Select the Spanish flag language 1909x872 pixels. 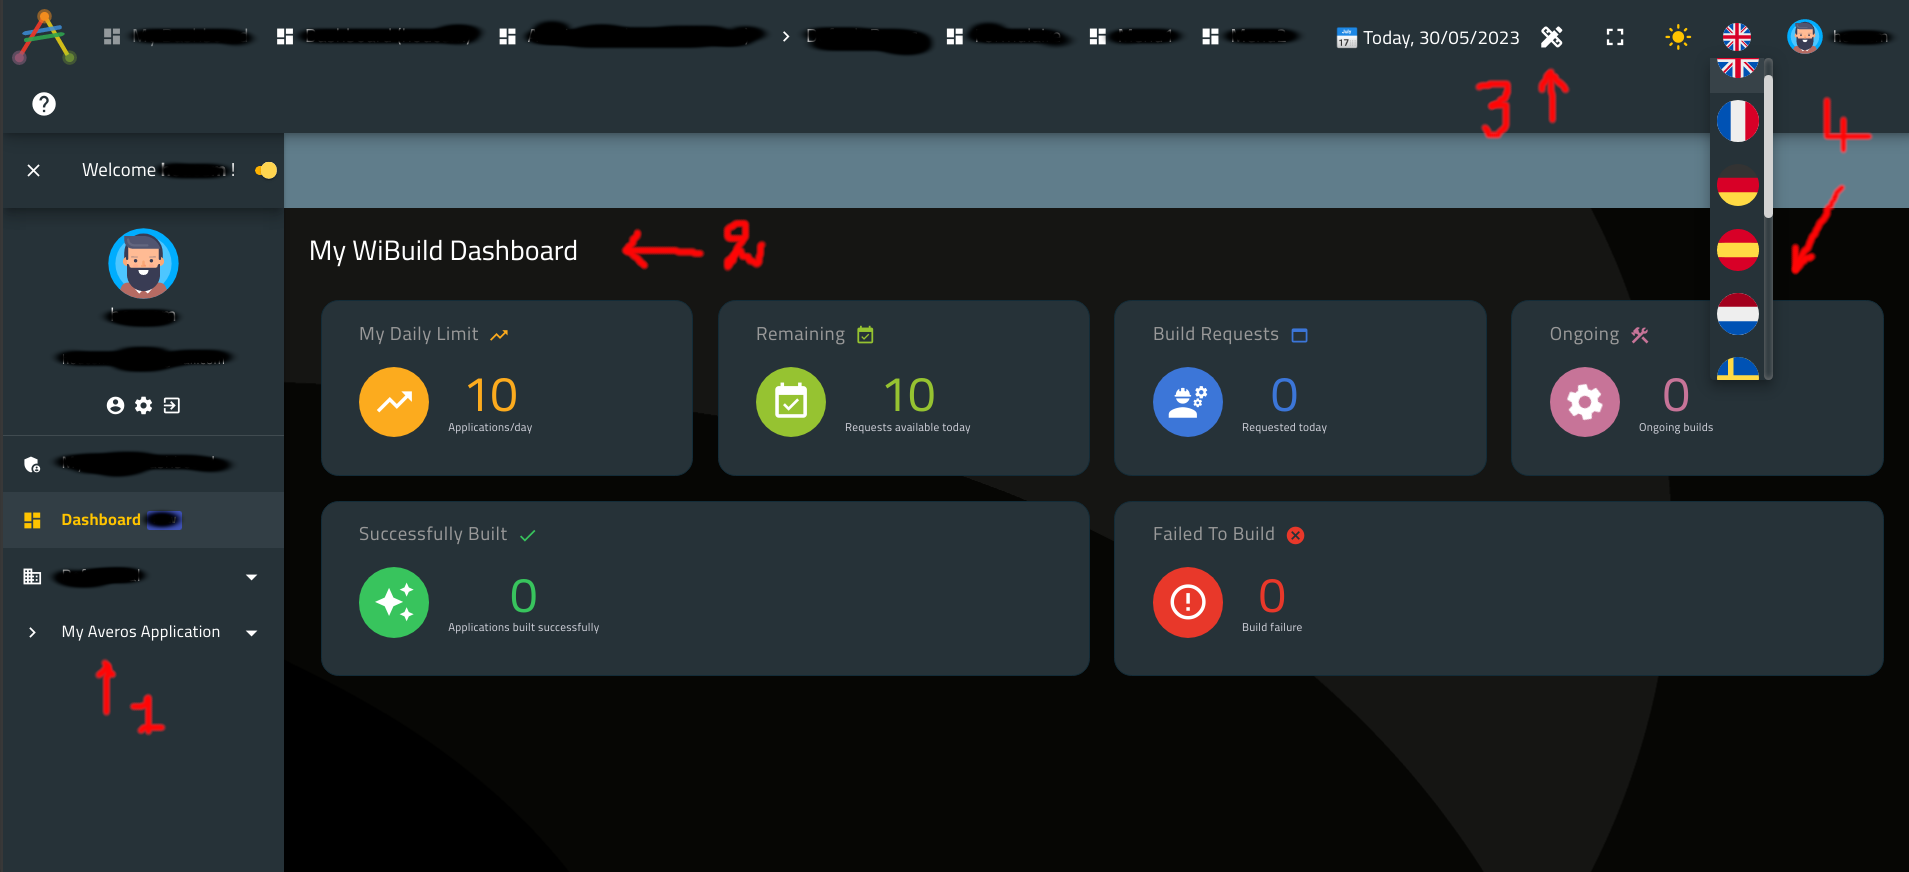[1738, 250]
